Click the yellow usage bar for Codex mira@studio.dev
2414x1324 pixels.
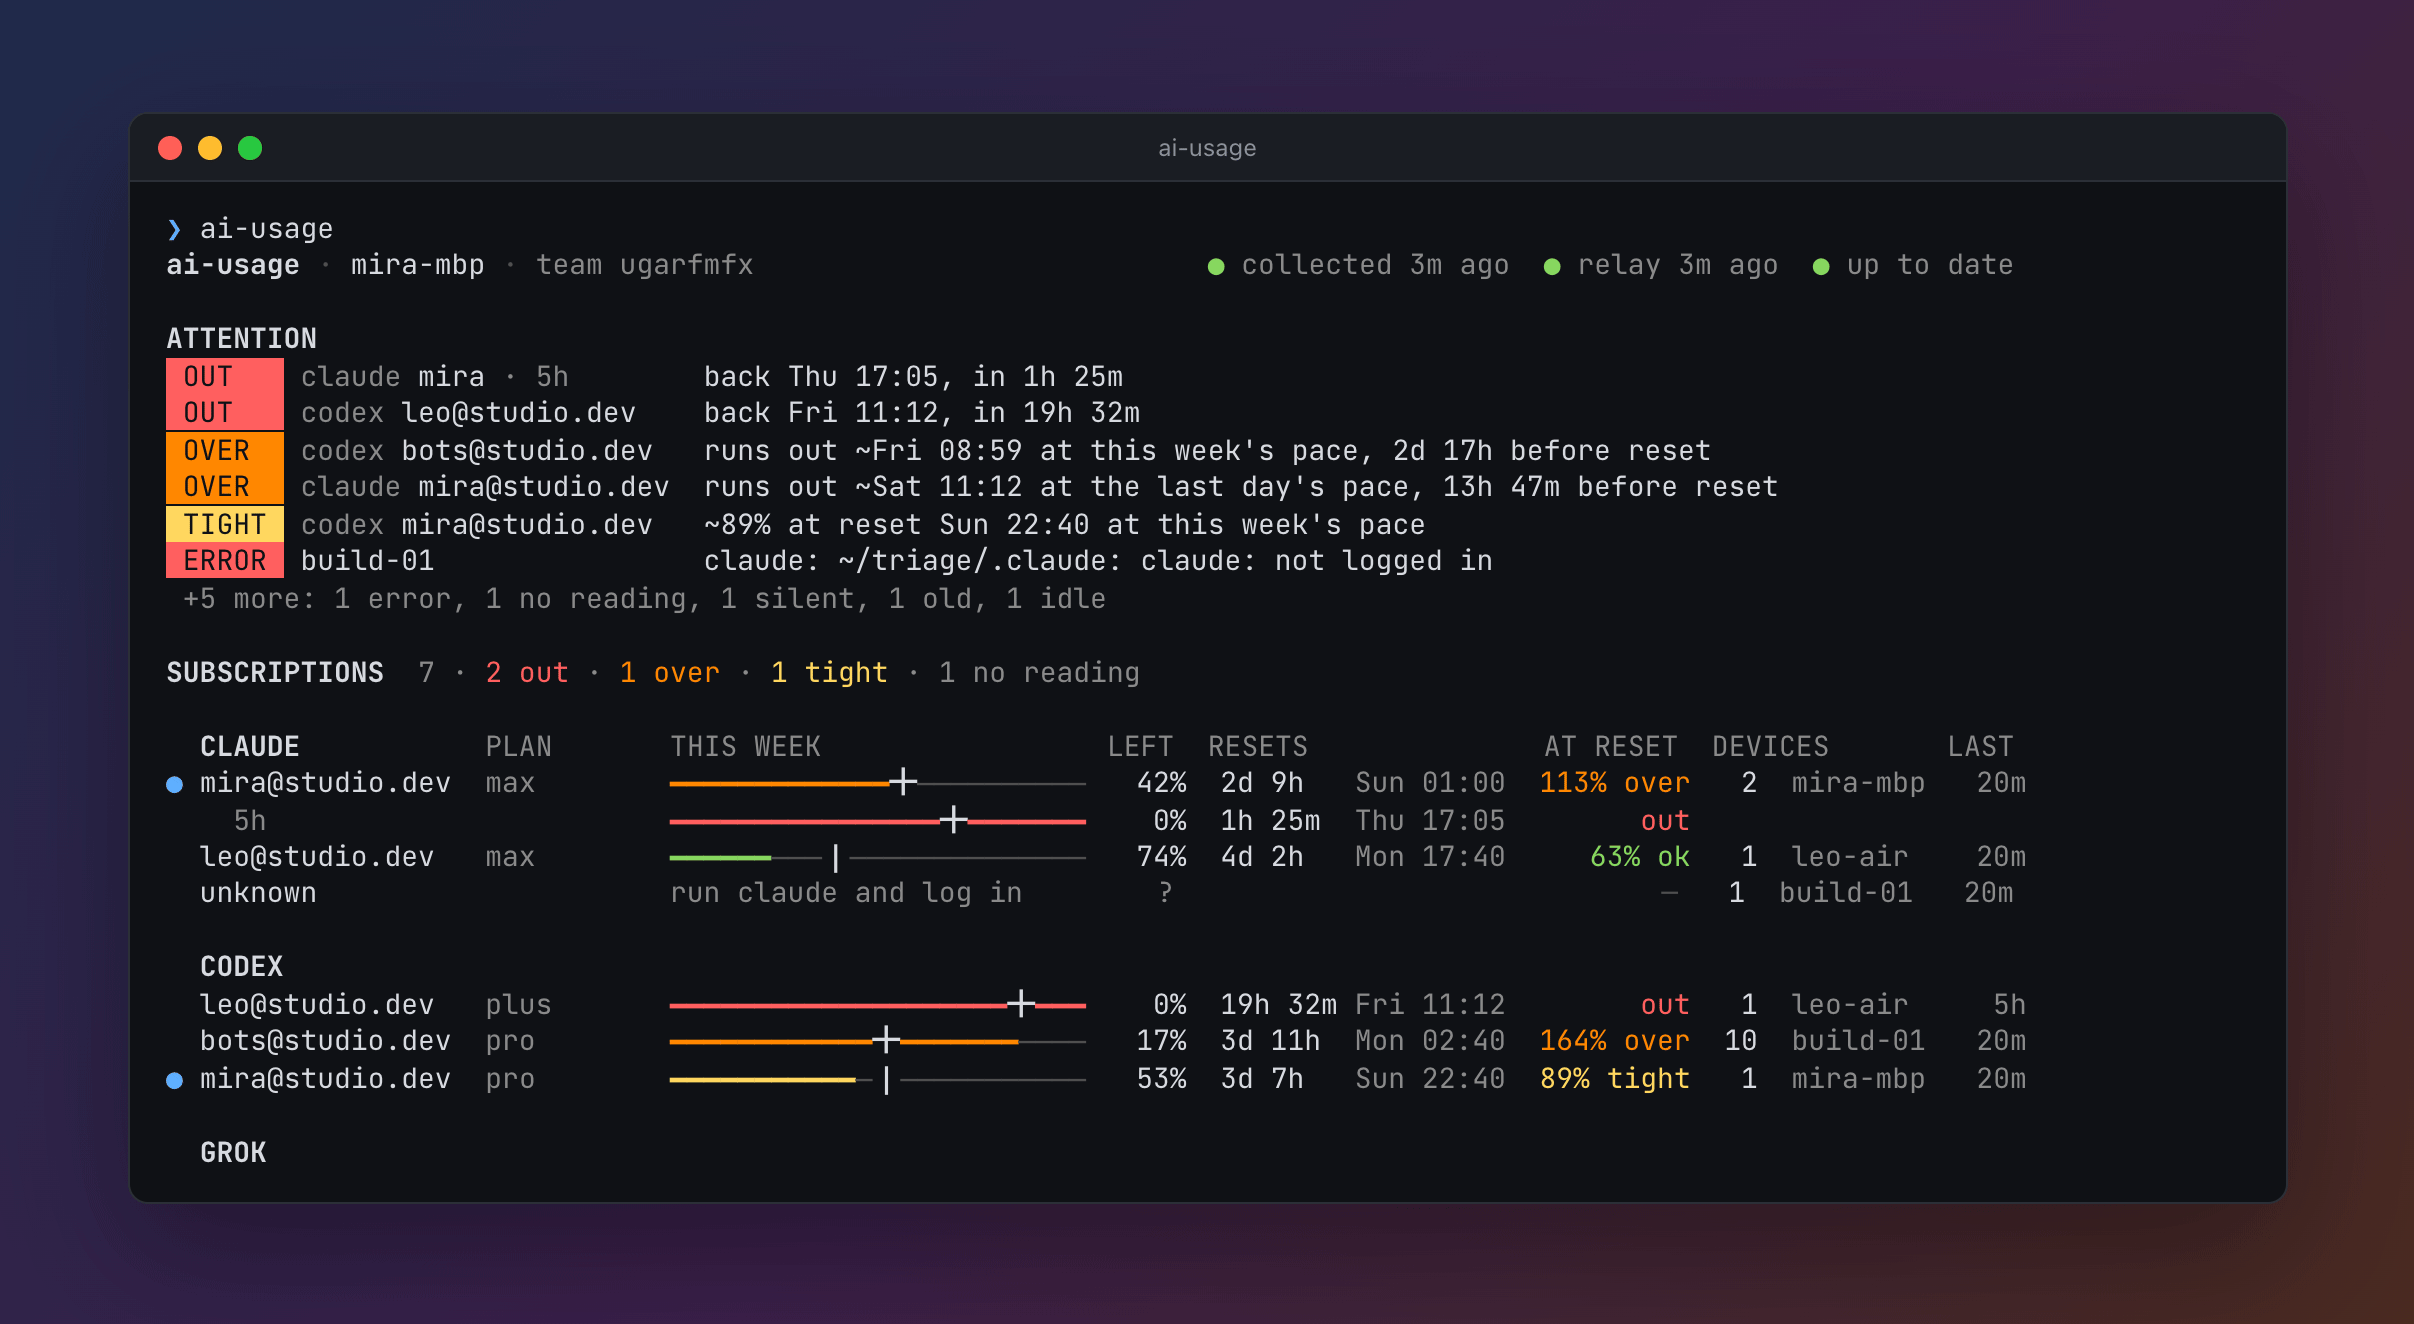878,1079
